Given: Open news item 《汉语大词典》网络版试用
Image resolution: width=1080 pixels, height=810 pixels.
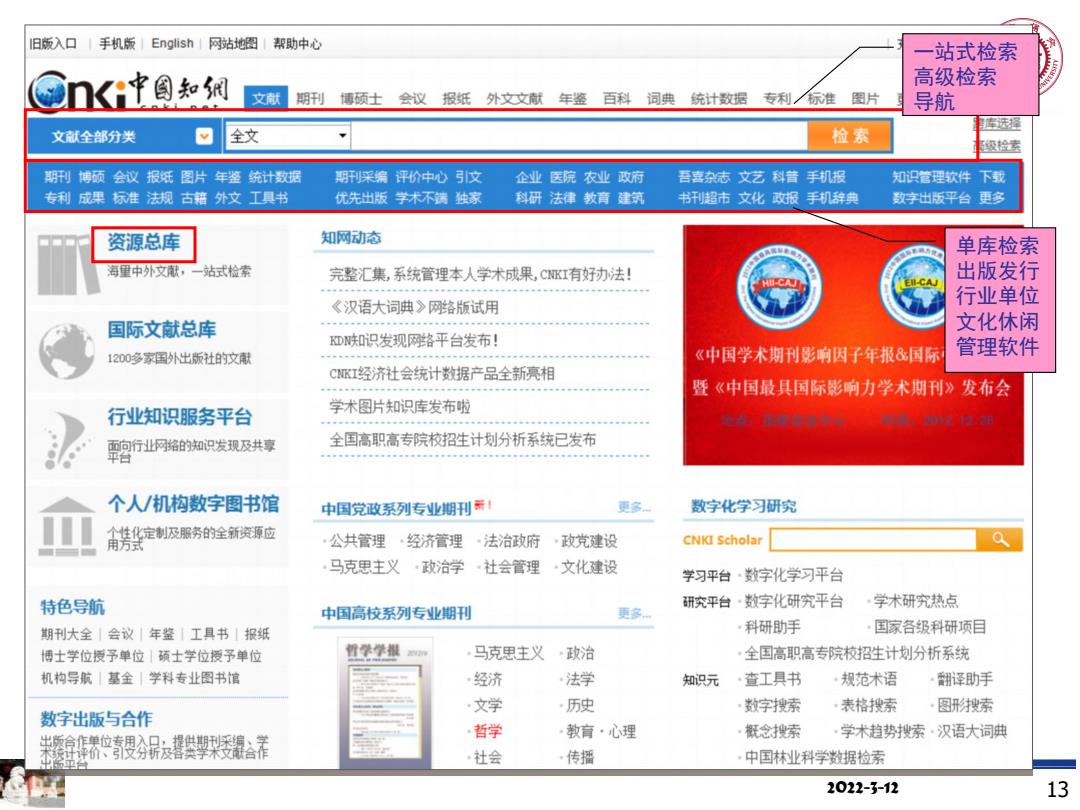Looking at the screenshot, I should [x=414, y=307].
